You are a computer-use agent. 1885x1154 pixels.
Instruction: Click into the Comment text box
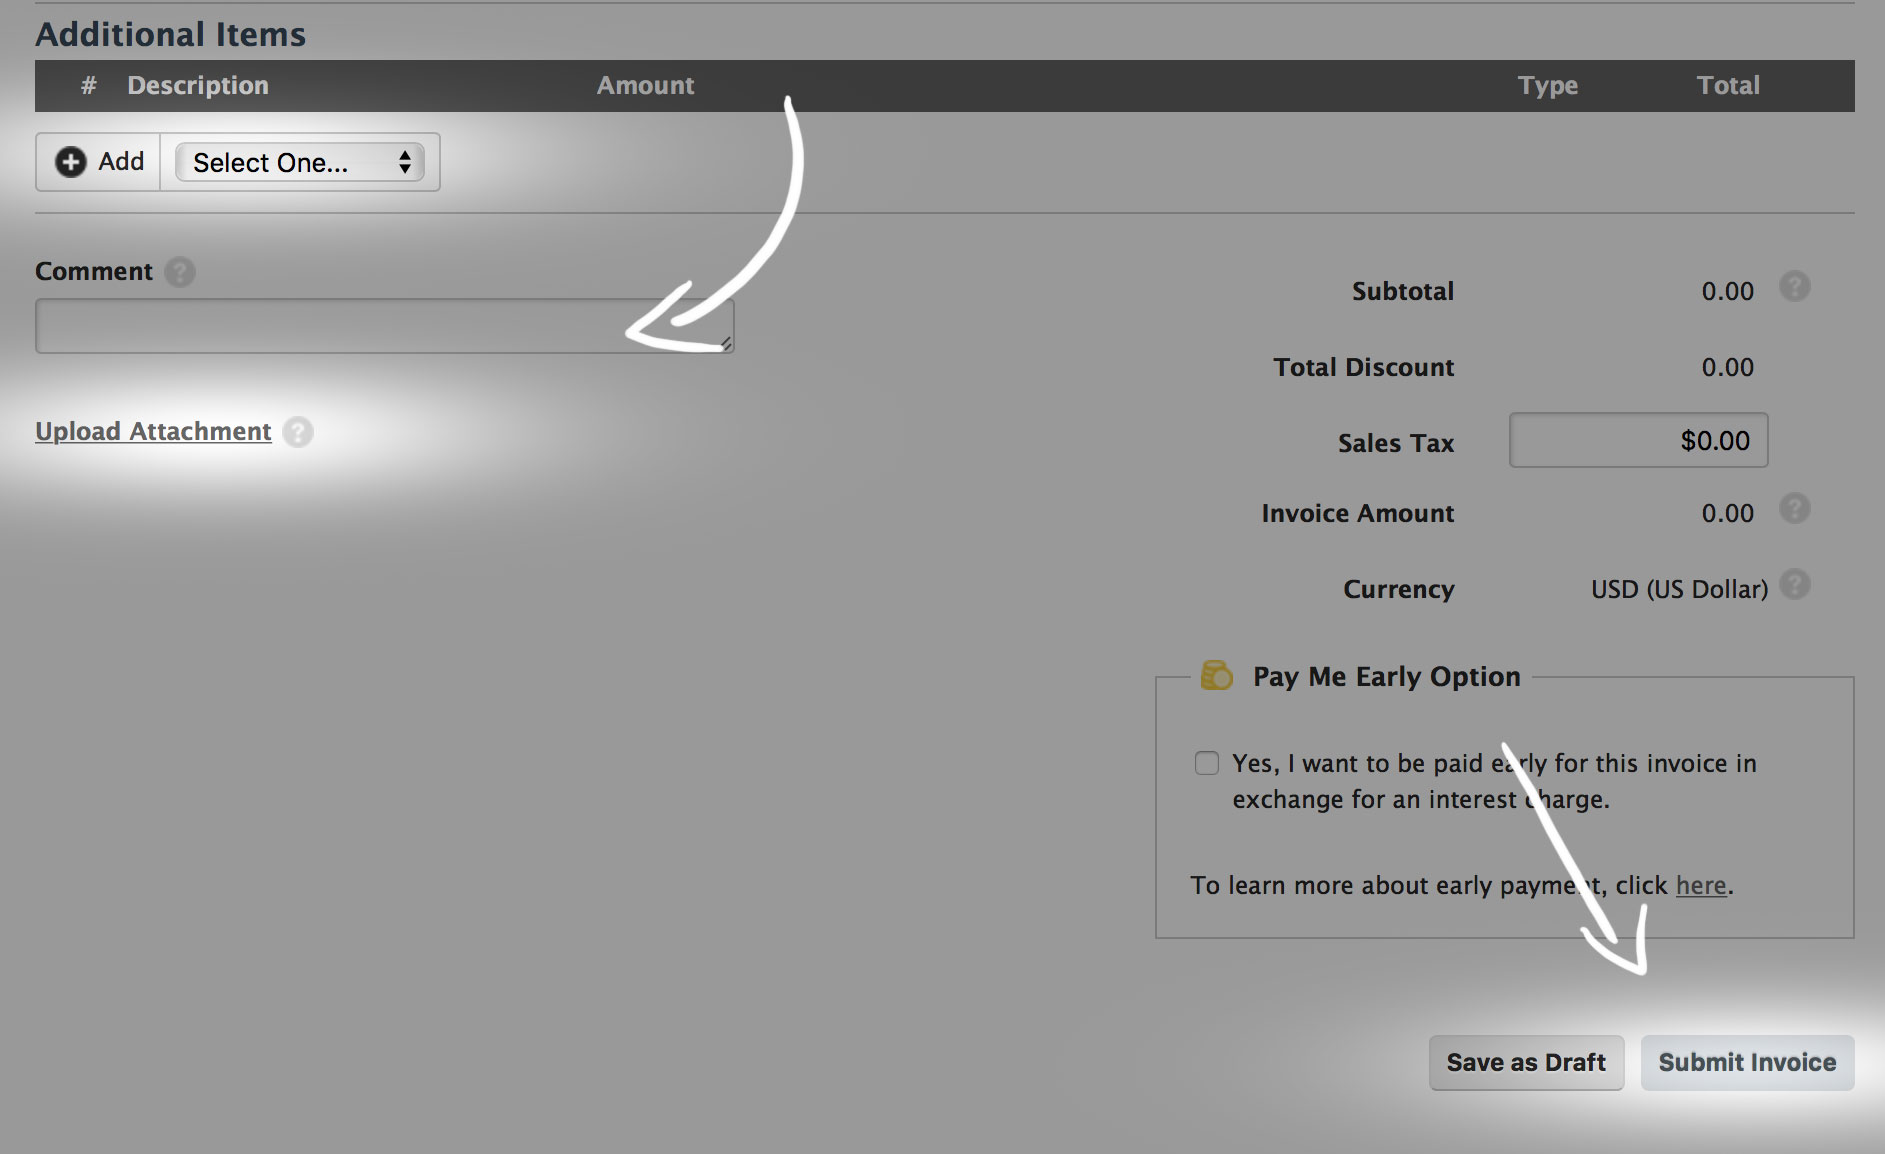pos(385,326)
